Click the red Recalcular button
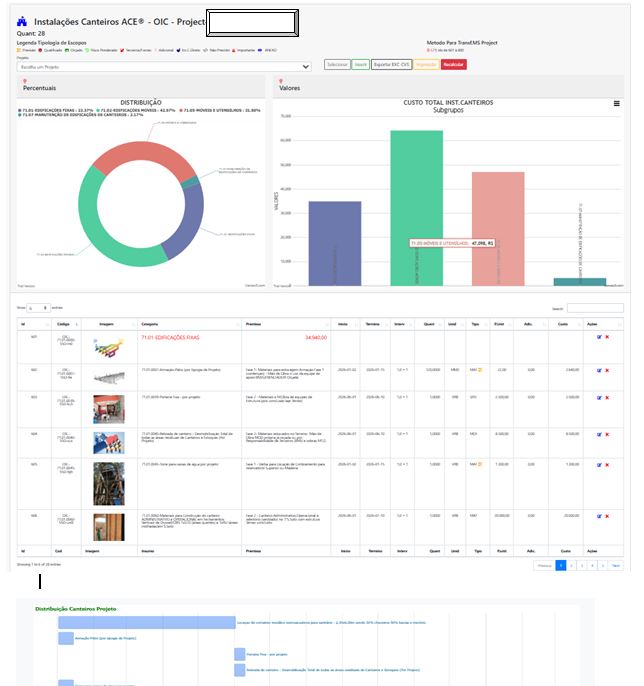Viewport: 644px width, 686px height. coord(453,64)
